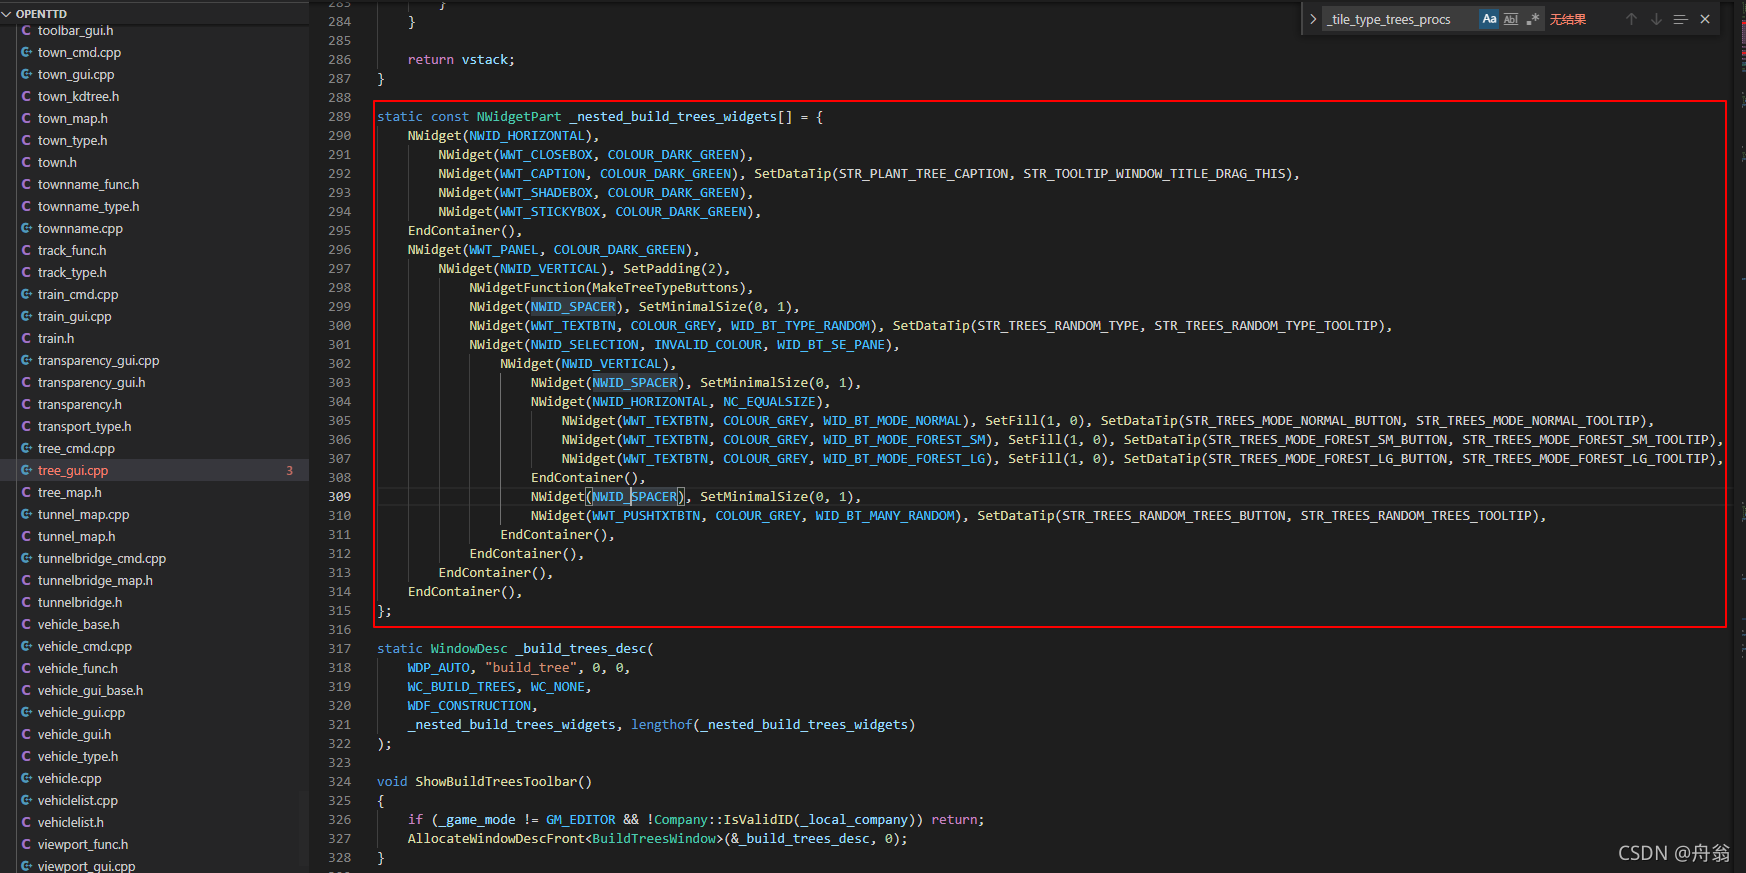Open train_cmd.cpp file
This screenshot has height=873, width=1746.
pyautogui.click(x=154, y=294)
